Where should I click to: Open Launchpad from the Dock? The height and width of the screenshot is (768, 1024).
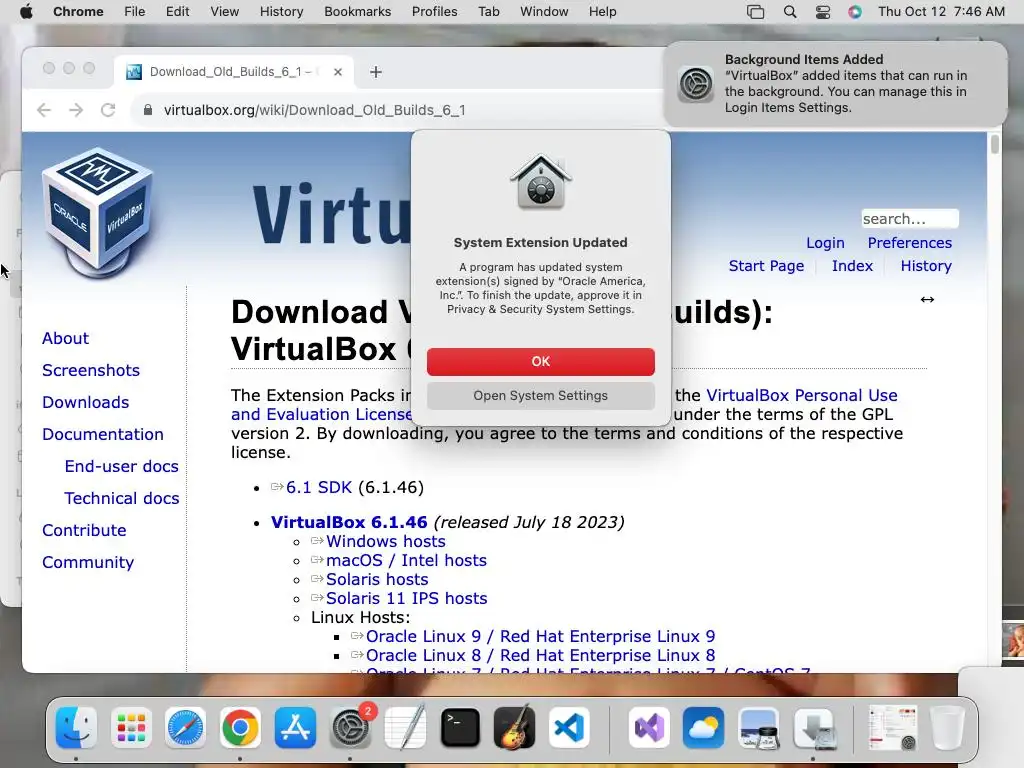click(131, 727)
